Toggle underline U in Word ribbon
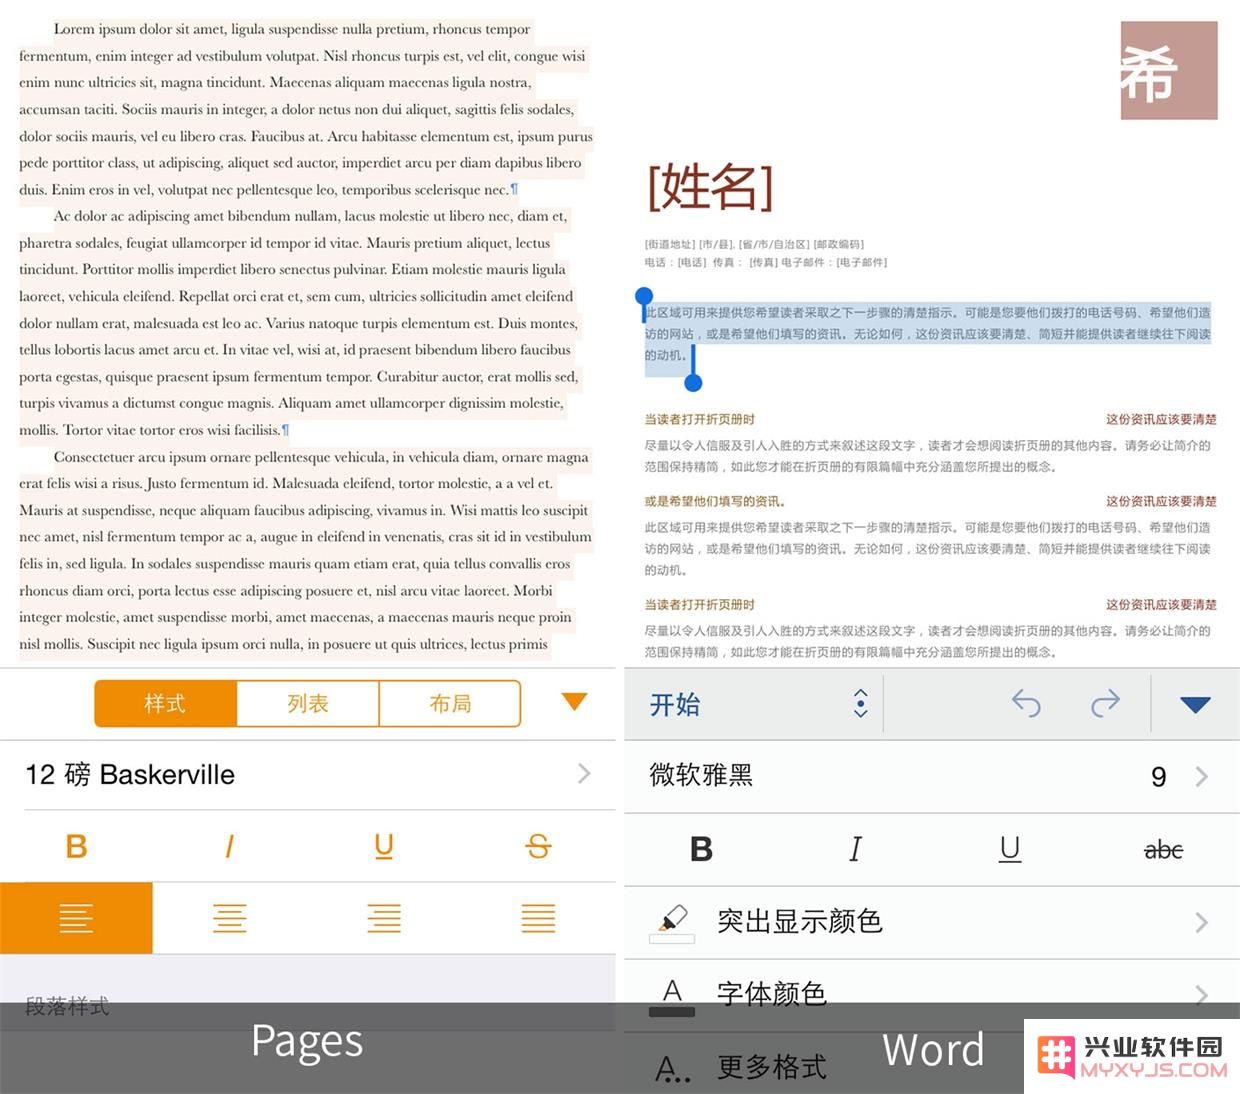1240x1094 pixels. click(1010, 850)
